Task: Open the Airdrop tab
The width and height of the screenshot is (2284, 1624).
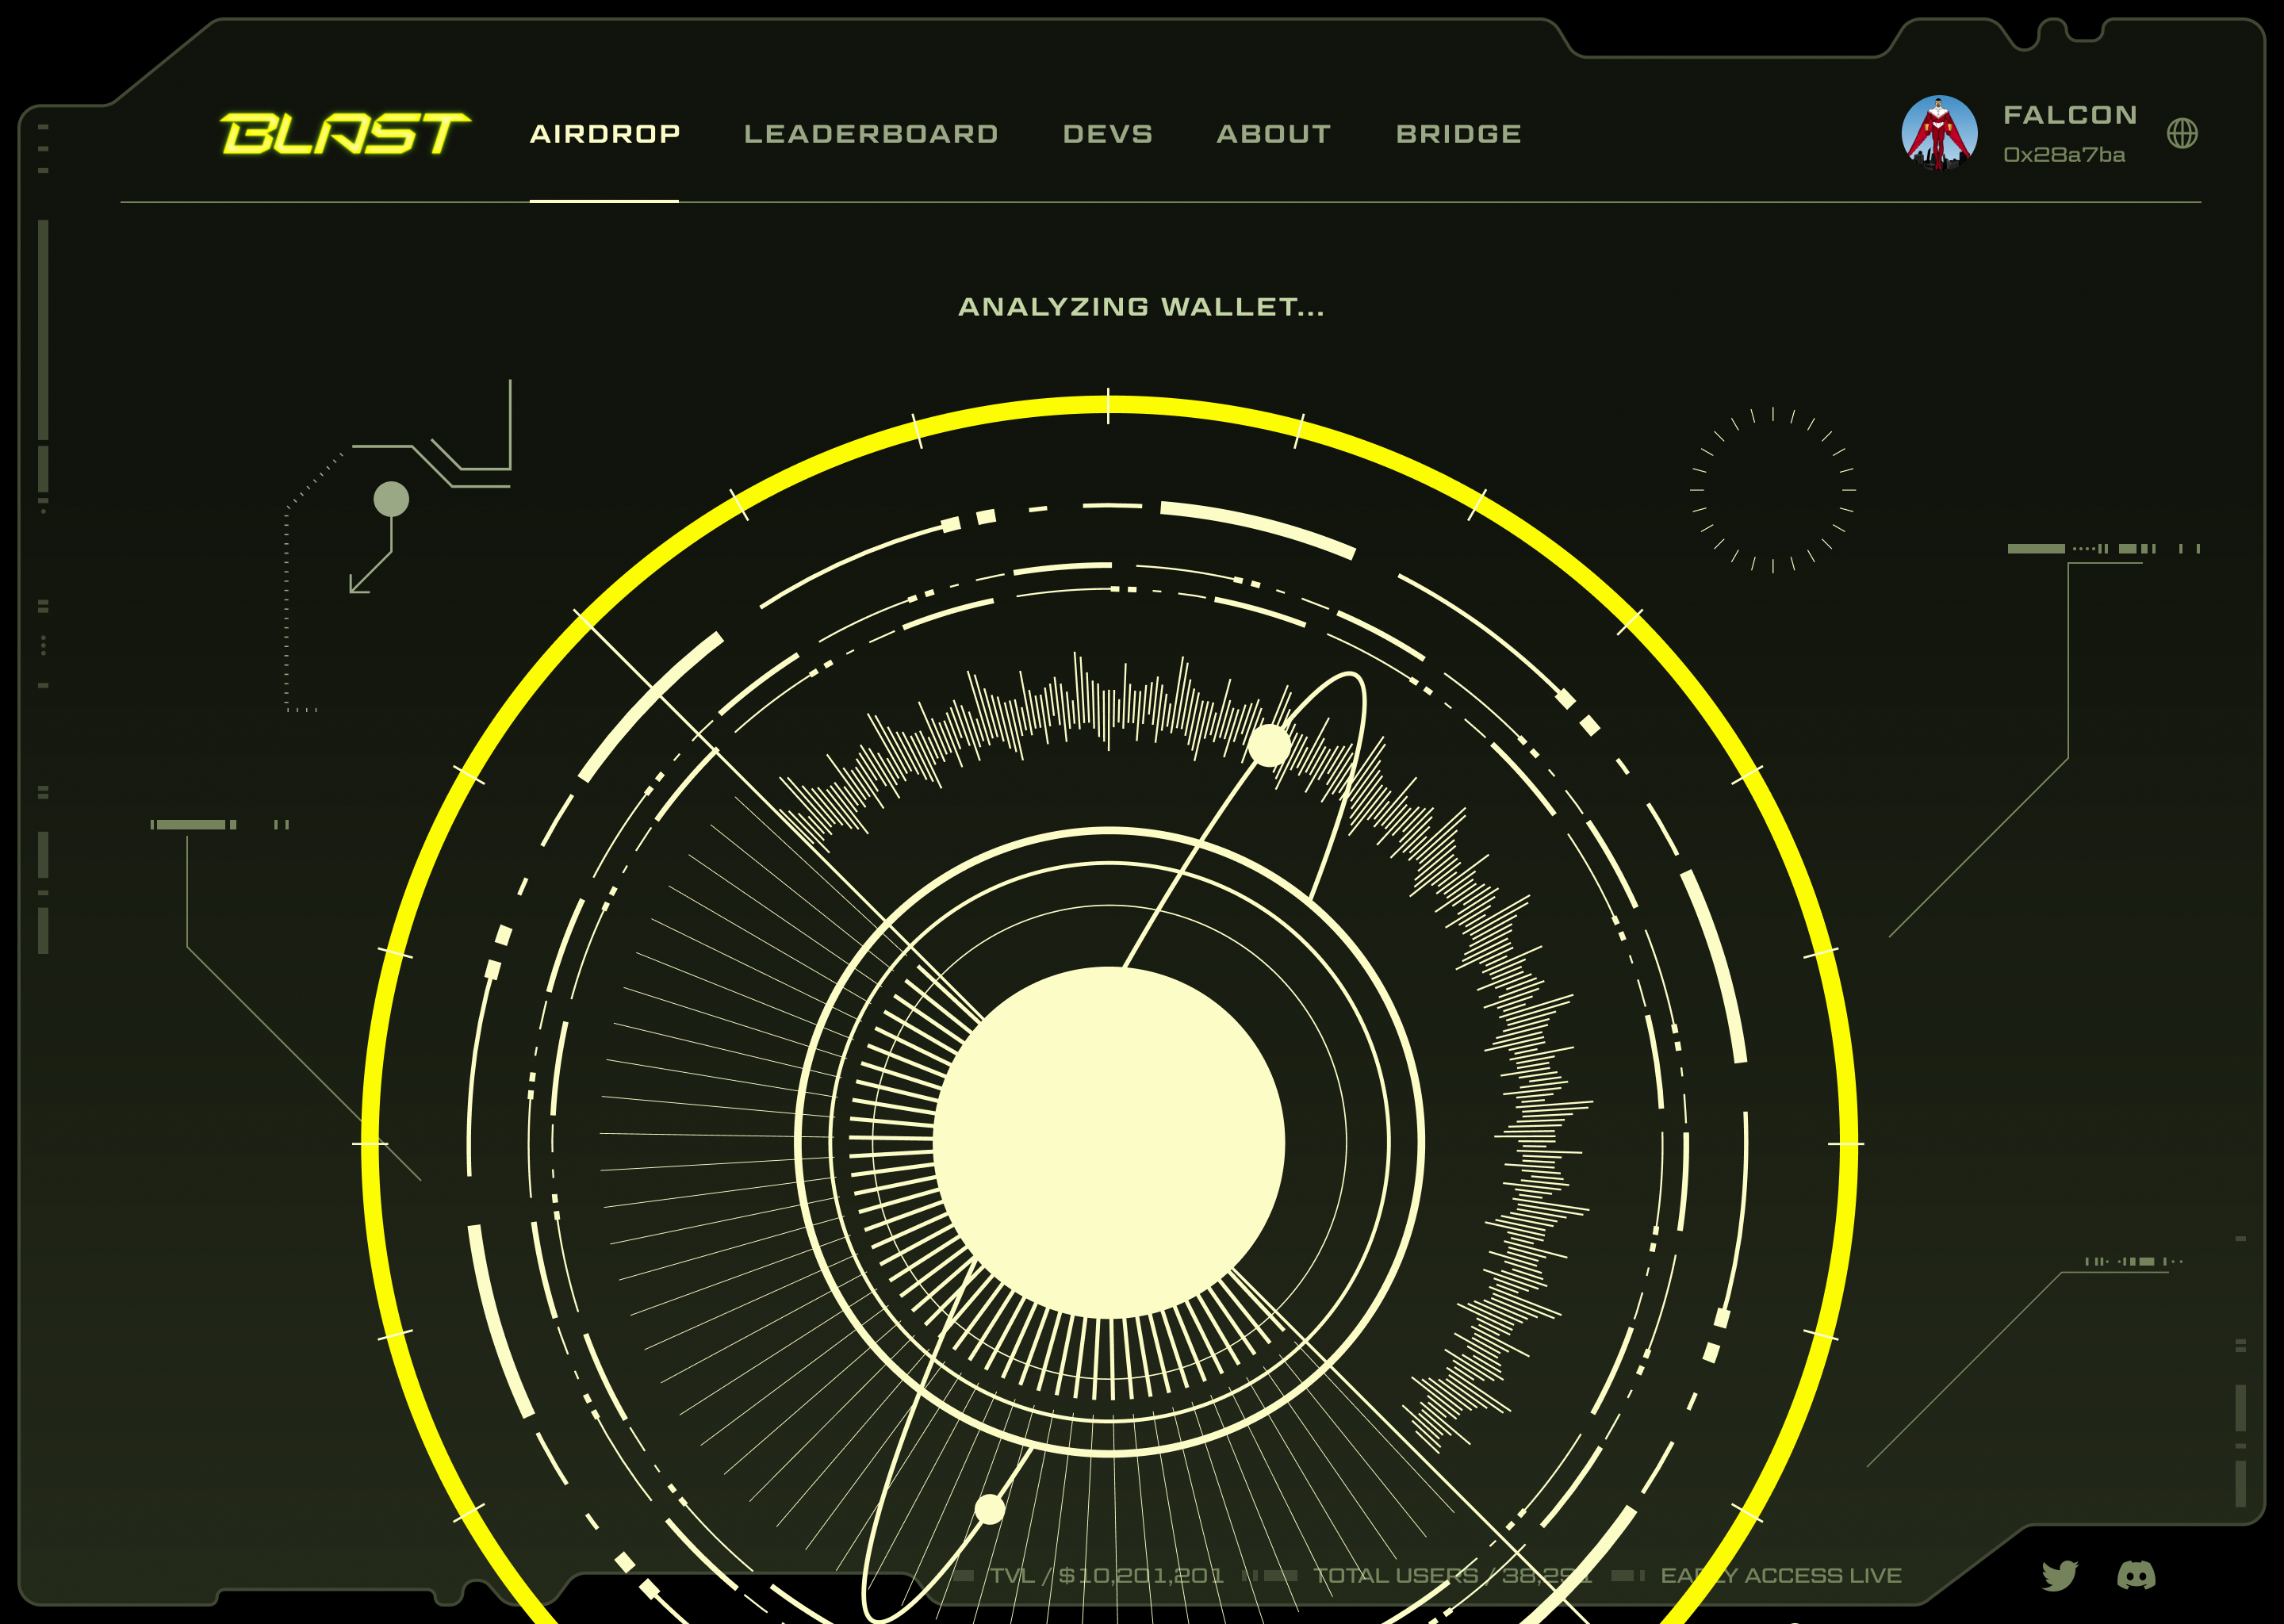Action: [605, 134]
